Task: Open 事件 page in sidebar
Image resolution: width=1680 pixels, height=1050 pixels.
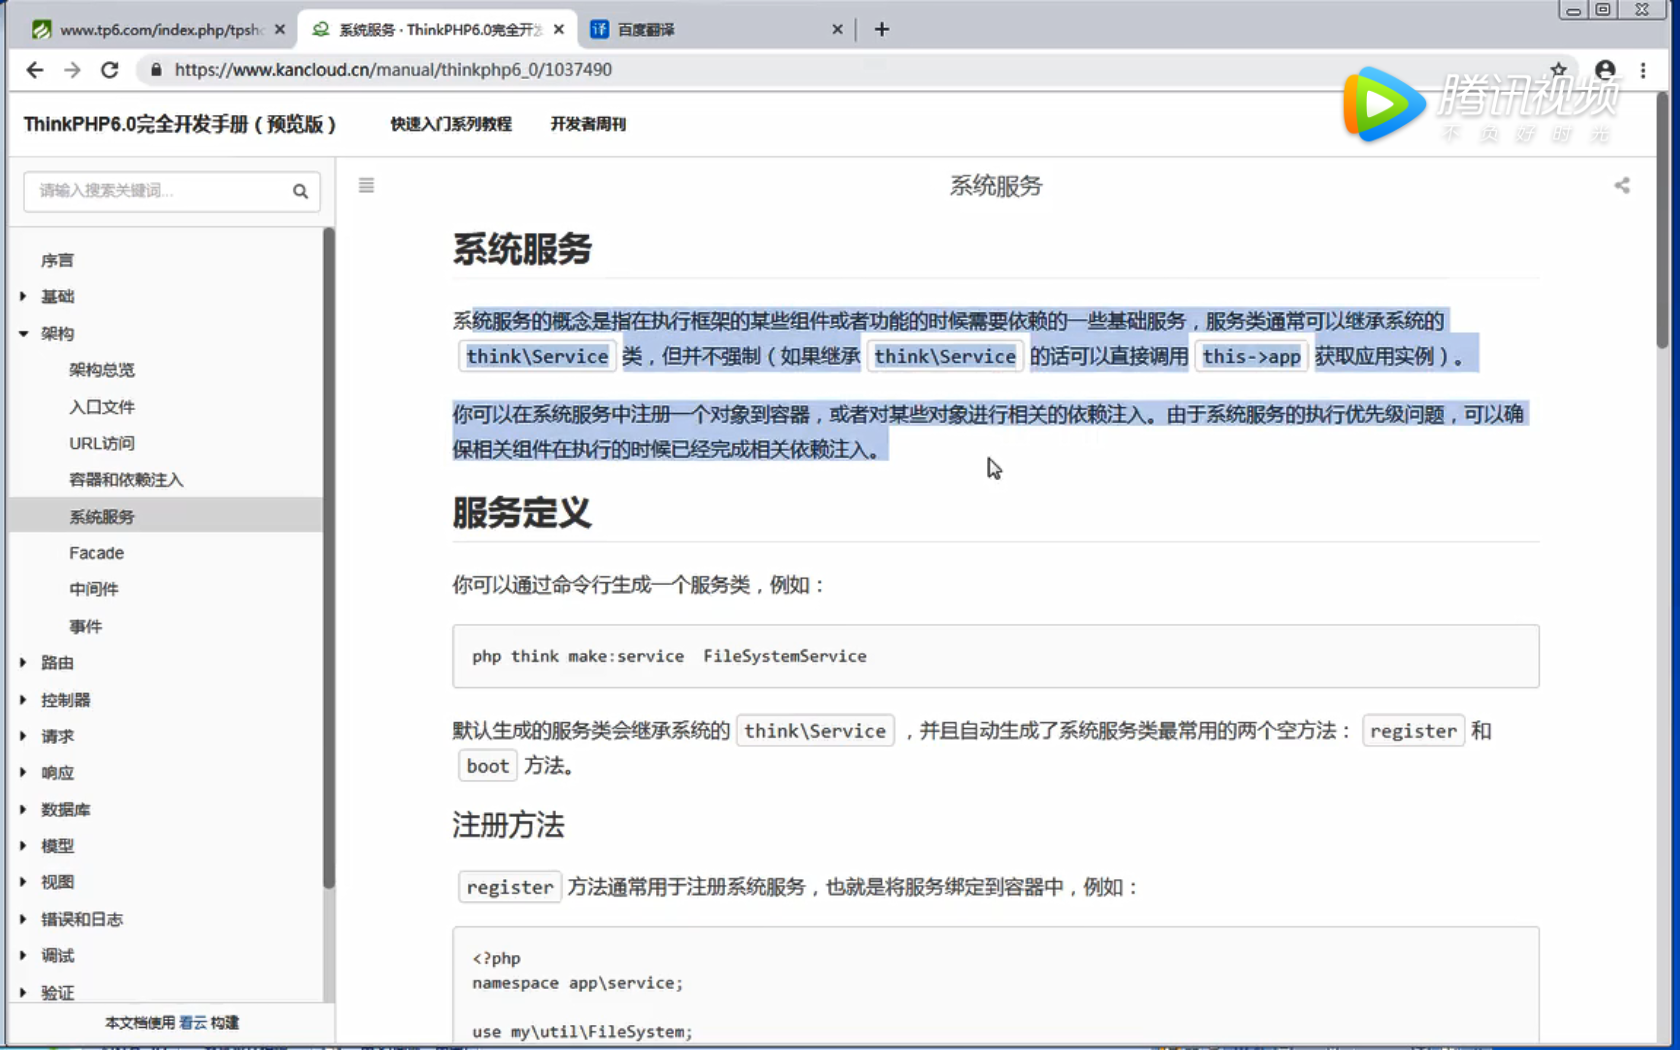Action: pyautogui.click(x=86, y=626)
